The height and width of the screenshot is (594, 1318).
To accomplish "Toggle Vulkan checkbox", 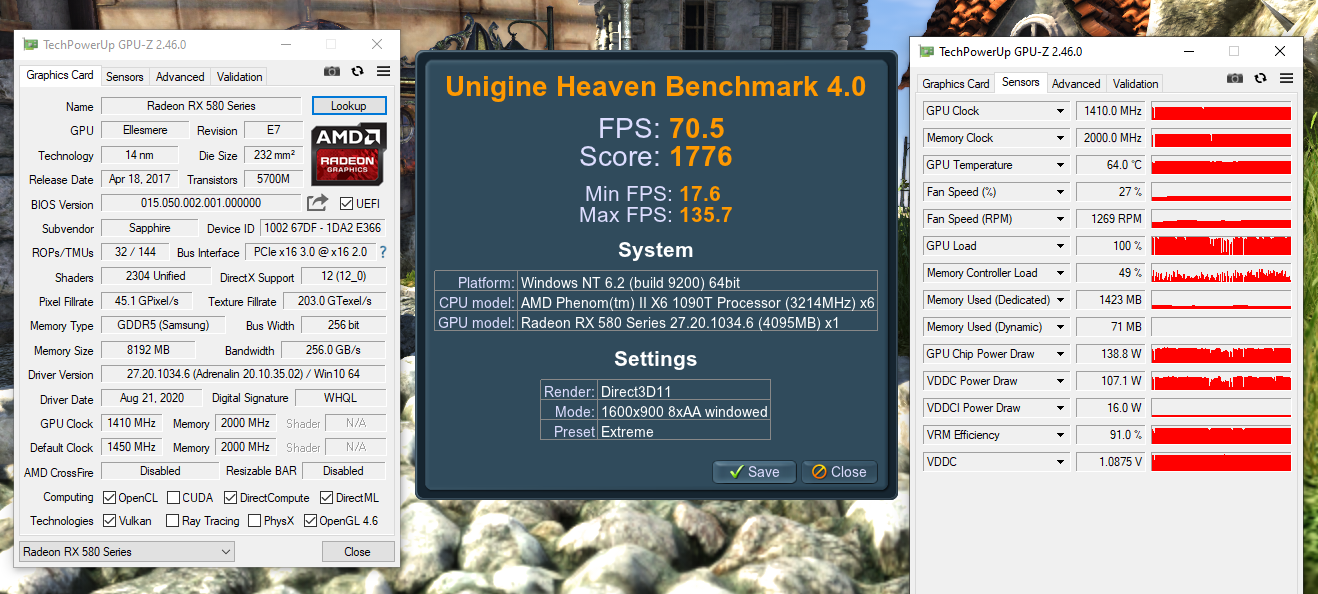I will [110, 521].
